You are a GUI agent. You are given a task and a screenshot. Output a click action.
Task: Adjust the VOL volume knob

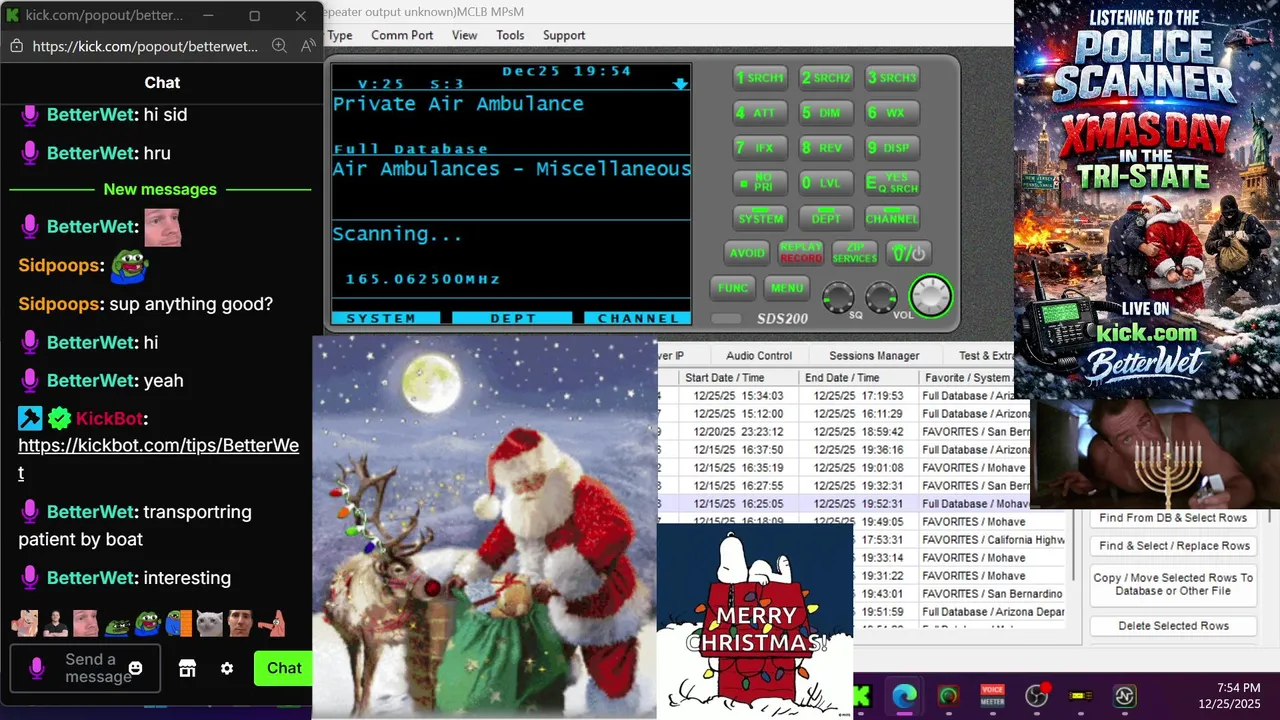click(880, 297)
